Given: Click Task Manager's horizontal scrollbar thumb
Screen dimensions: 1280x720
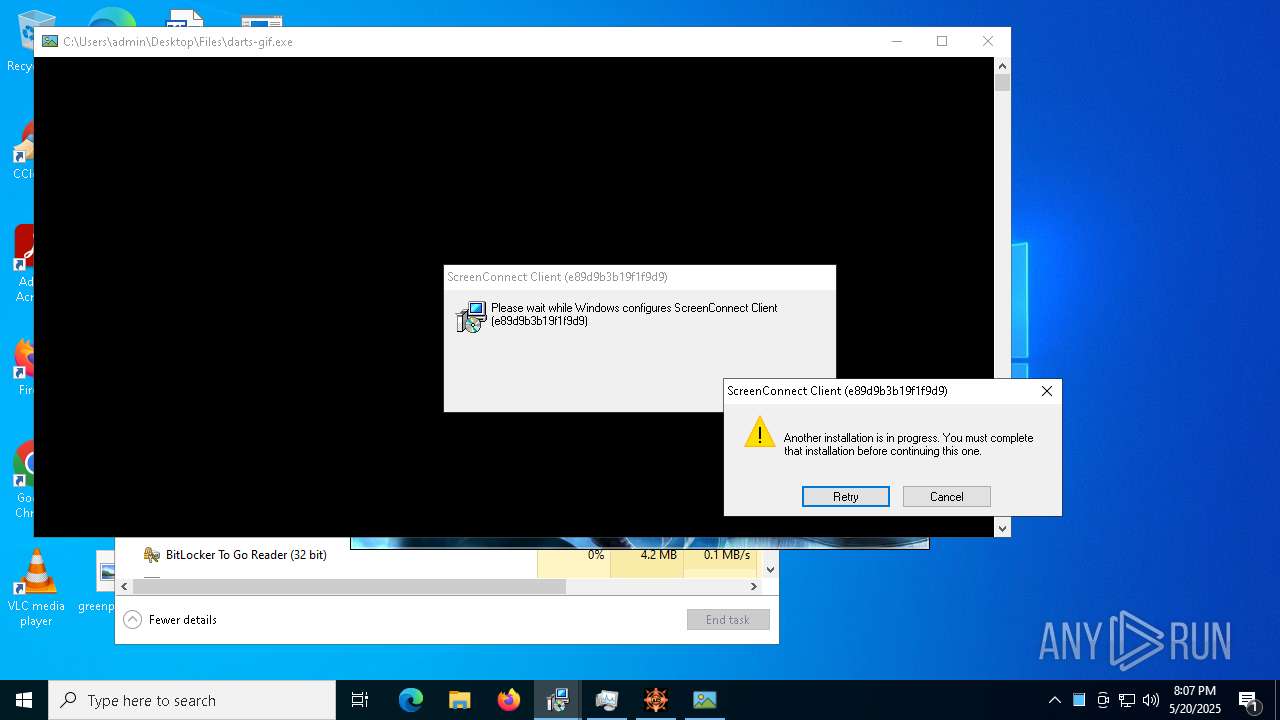Looking at the screenshot, I should [349, 587].
